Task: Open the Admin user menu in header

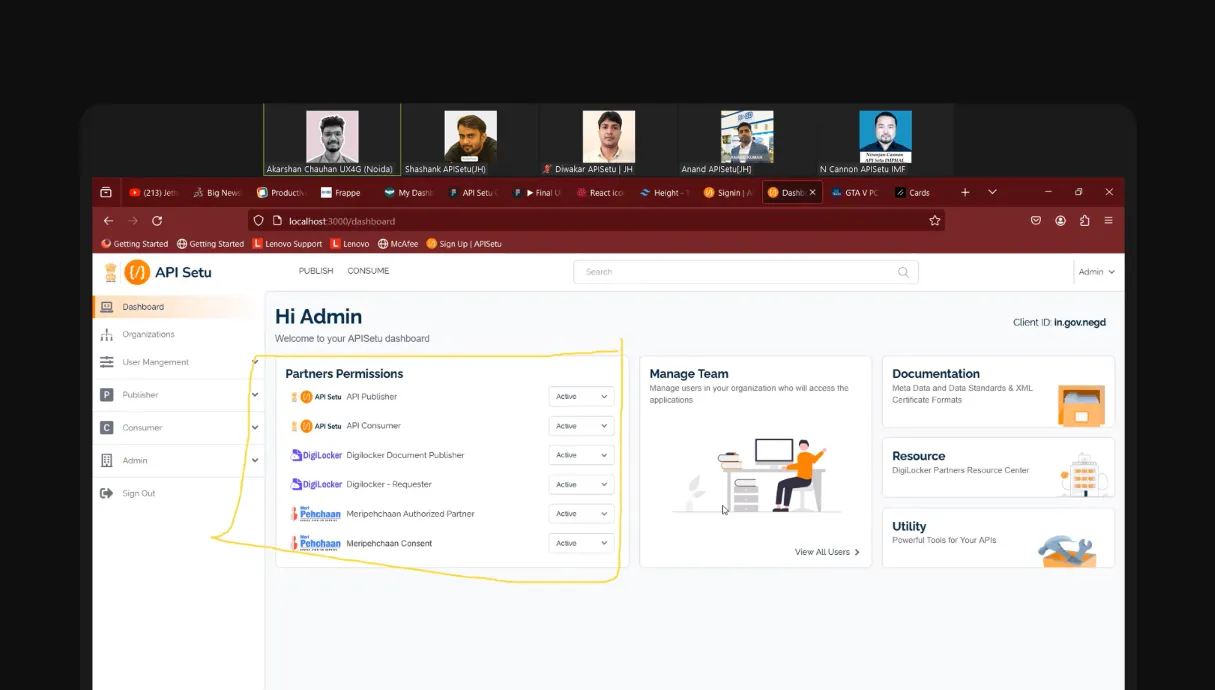Action: click(1096, 272)
